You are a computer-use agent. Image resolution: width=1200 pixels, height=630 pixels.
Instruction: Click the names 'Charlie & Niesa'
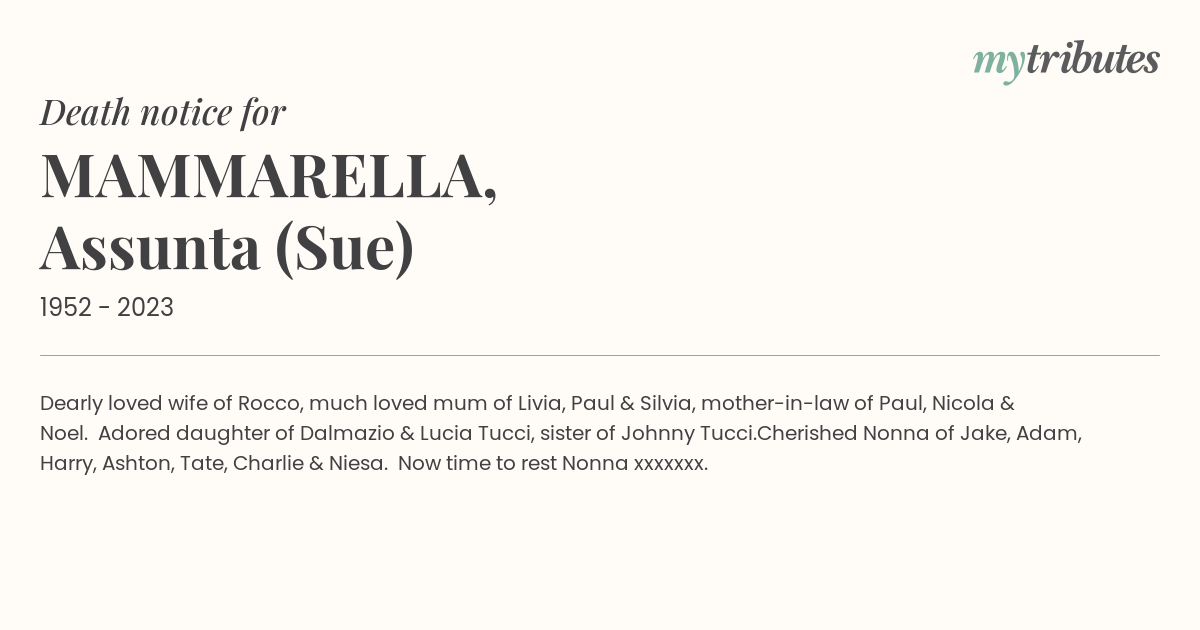tap(310, 463)
